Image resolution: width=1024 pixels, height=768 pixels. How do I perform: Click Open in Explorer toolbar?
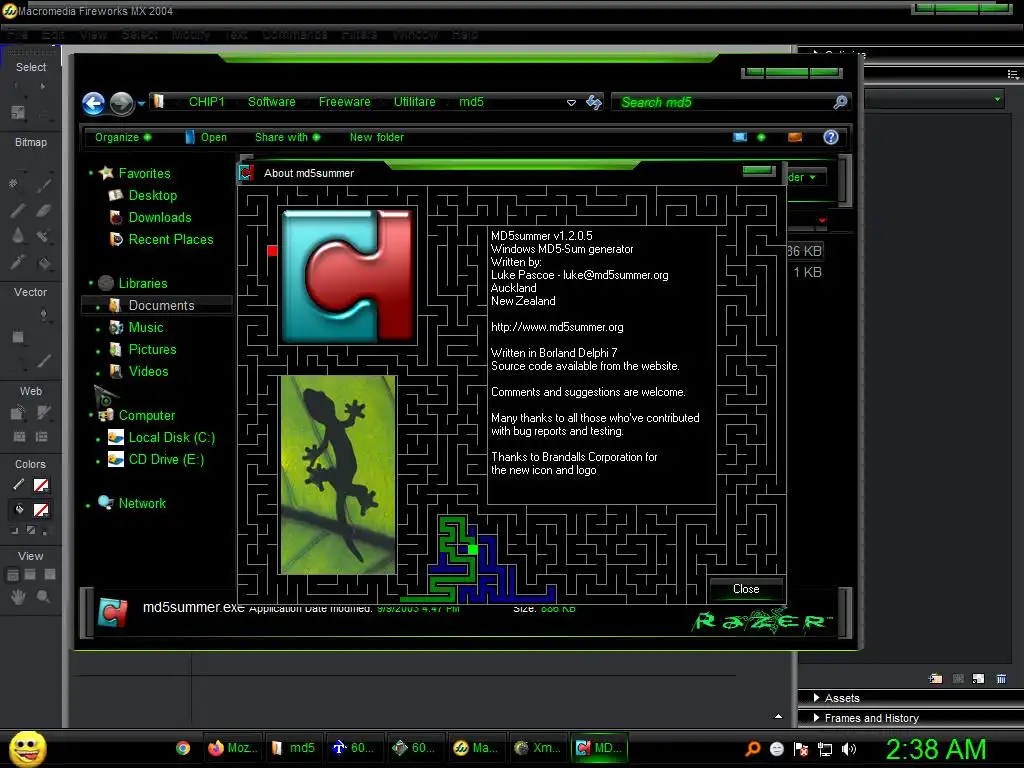point(206,137)
